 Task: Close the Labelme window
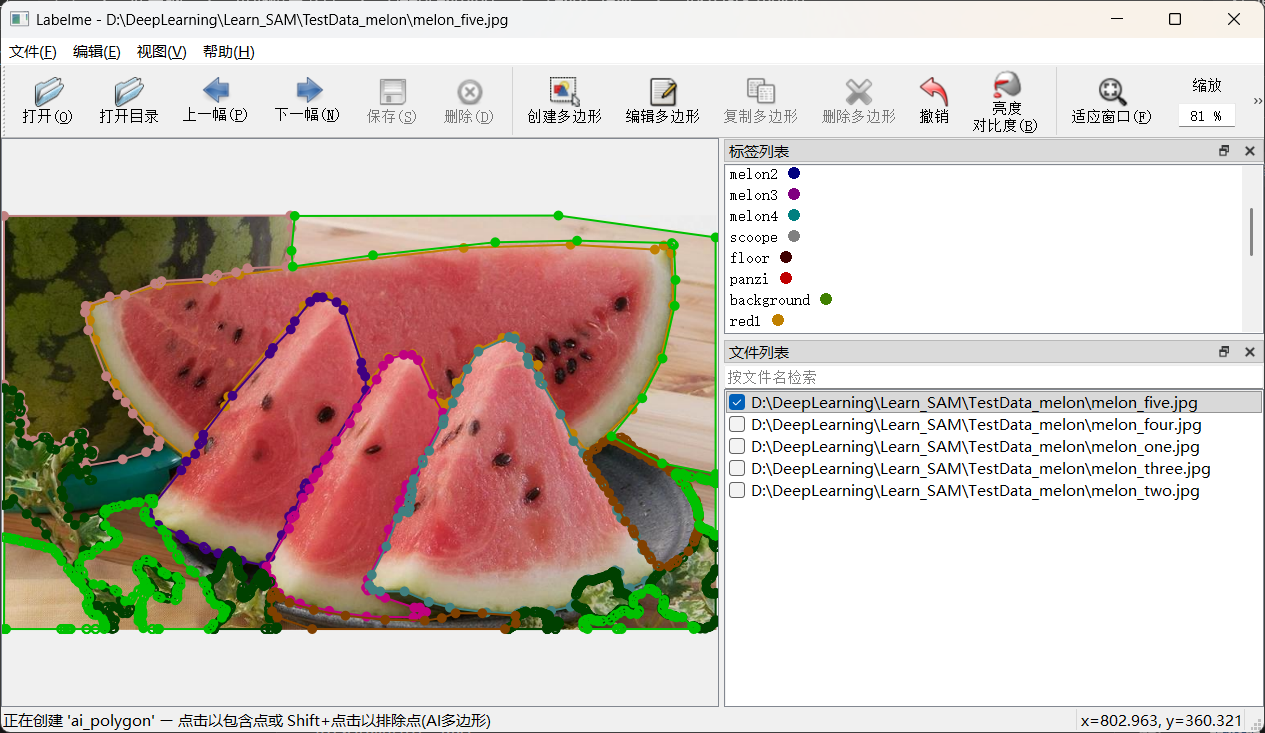coord(1234,19)
